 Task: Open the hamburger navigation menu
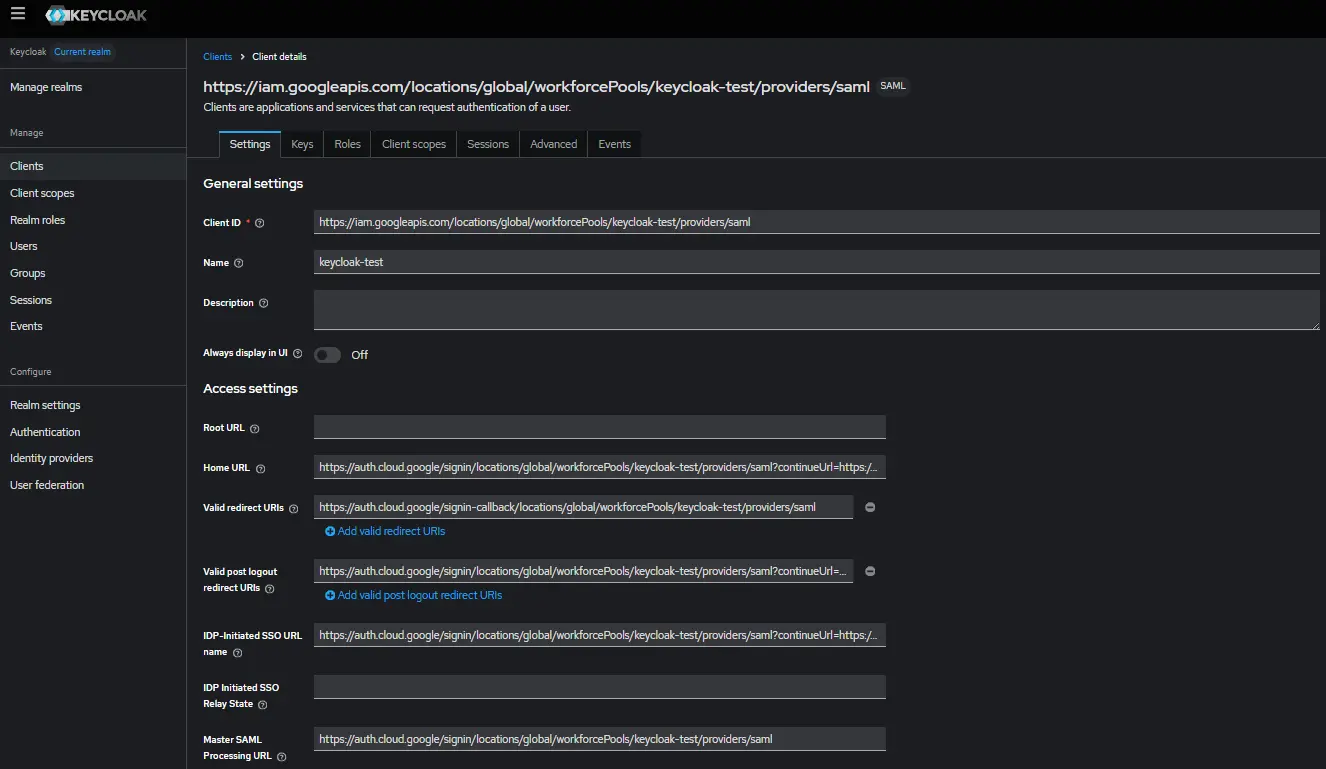pyautogui.click(x=18, y=14)
